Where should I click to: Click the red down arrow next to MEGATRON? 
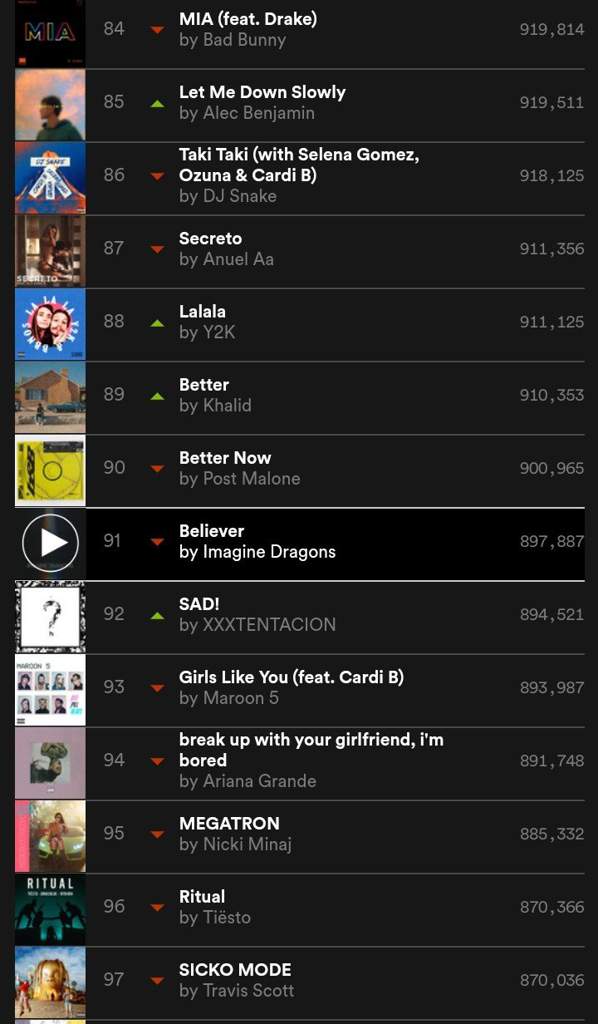(157, 835)
